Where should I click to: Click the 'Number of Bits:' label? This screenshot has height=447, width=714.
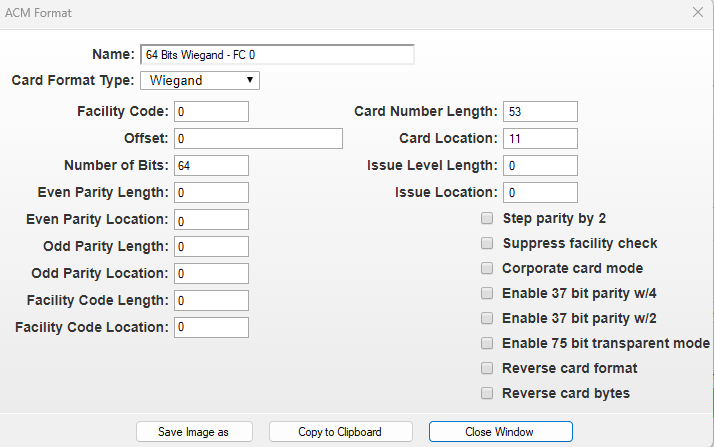point(116,165)
